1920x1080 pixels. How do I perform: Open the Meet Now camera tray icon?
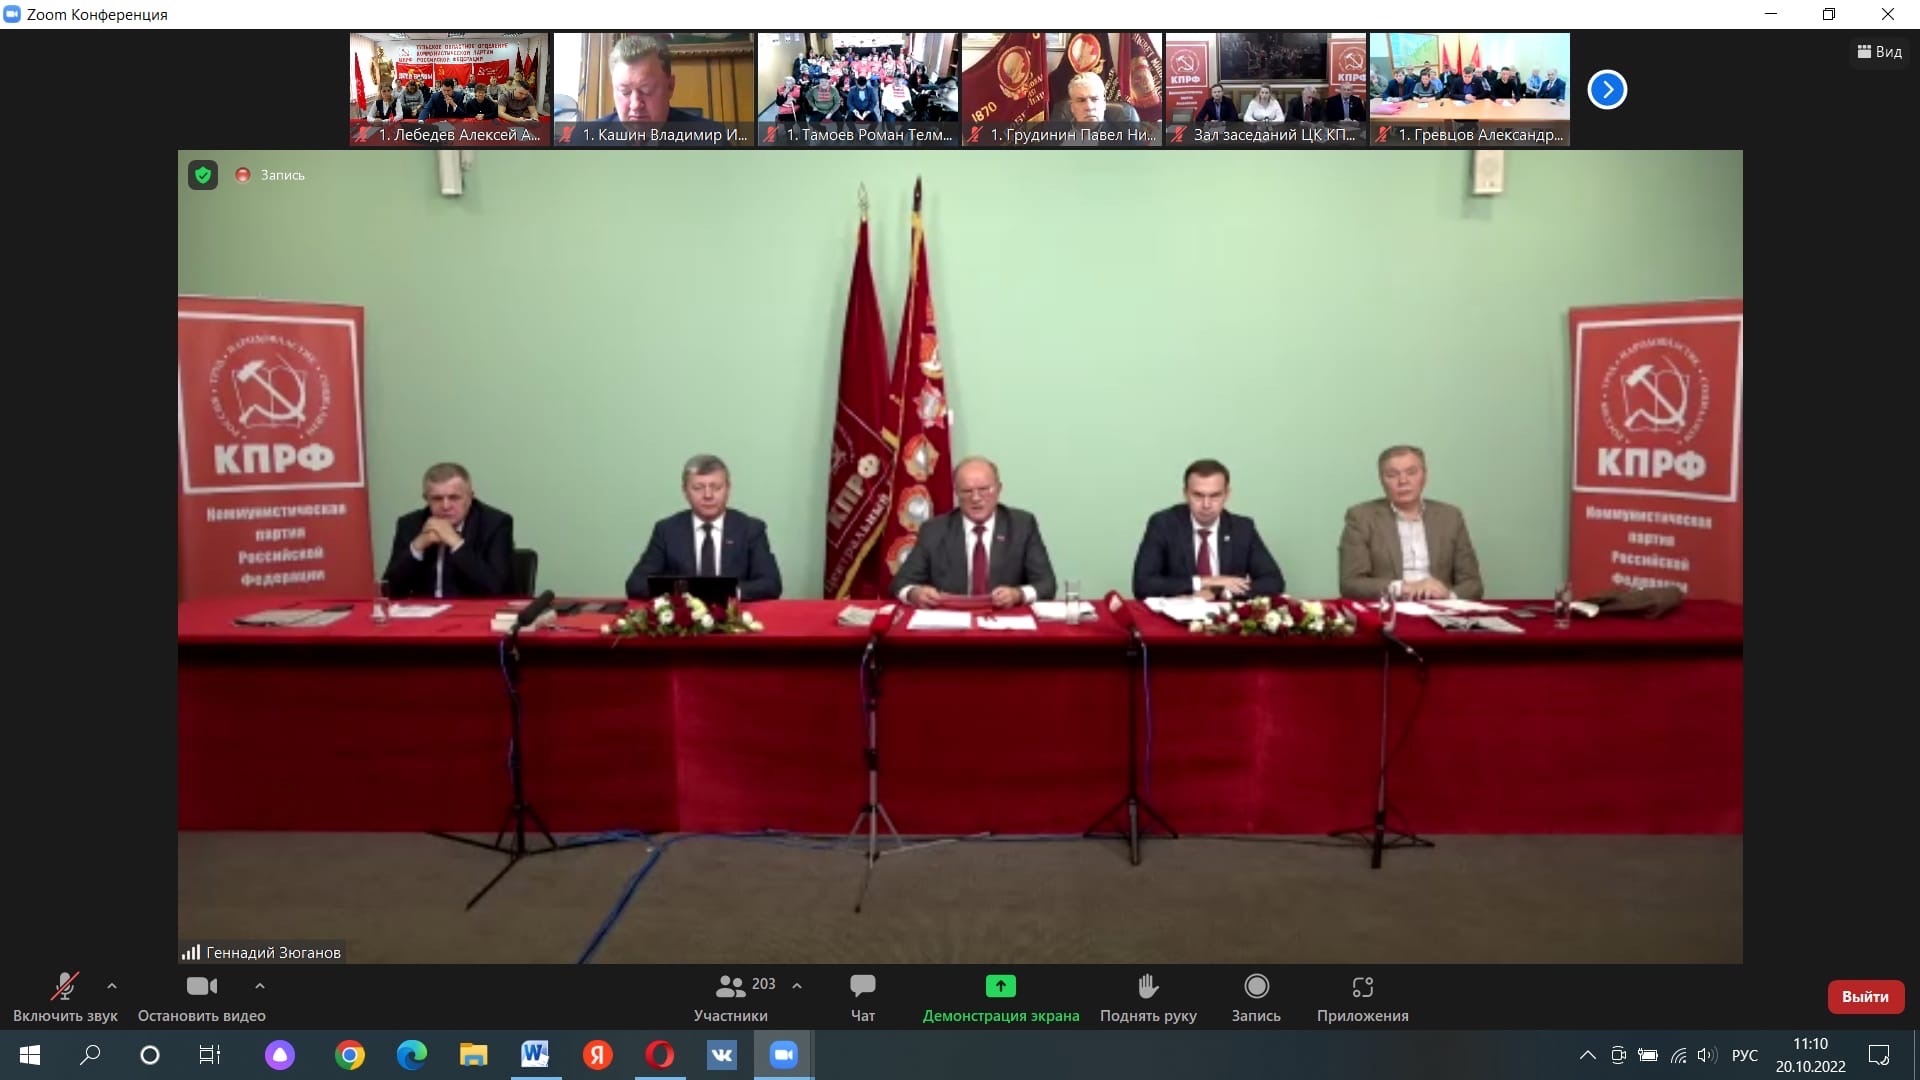coord(1619,1055)
